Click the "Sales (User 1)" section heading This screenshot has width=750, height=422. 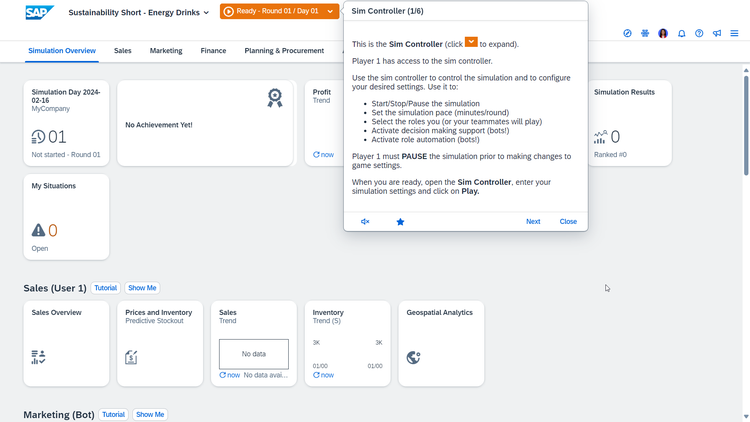(55, 288)
